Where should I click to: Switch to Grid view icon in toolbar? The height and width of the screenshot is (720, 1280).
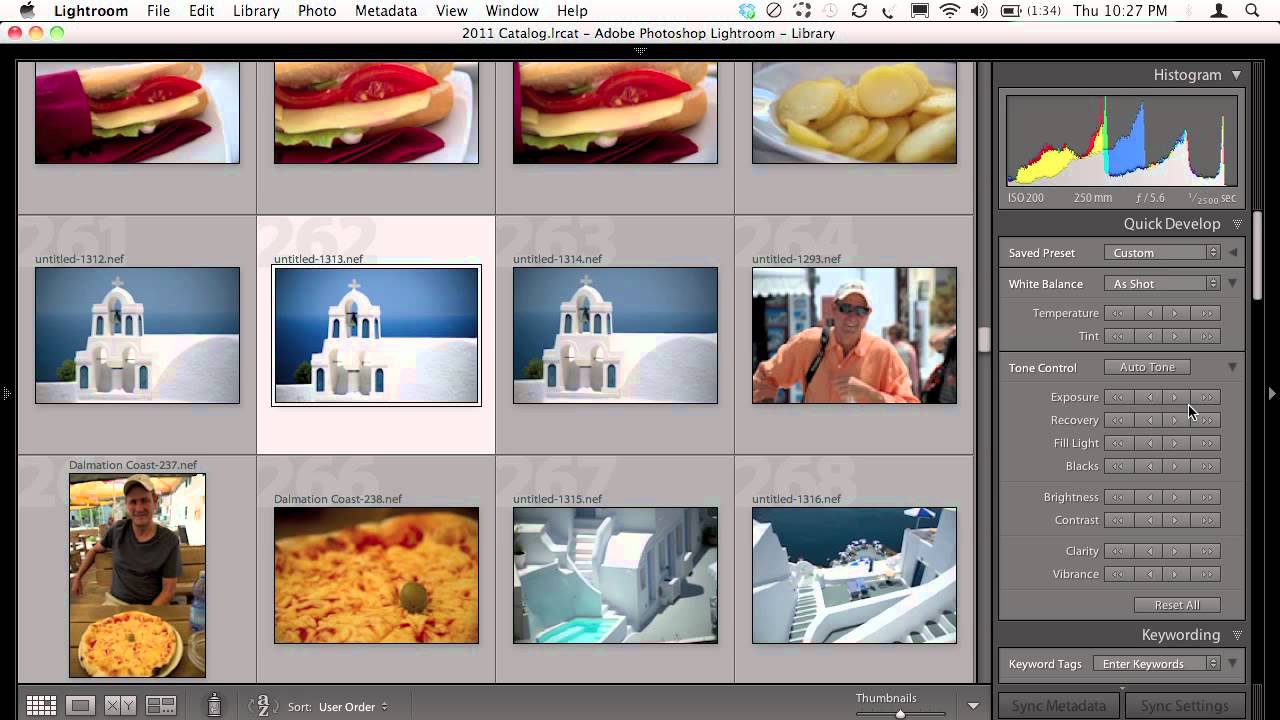coord(41,706)
